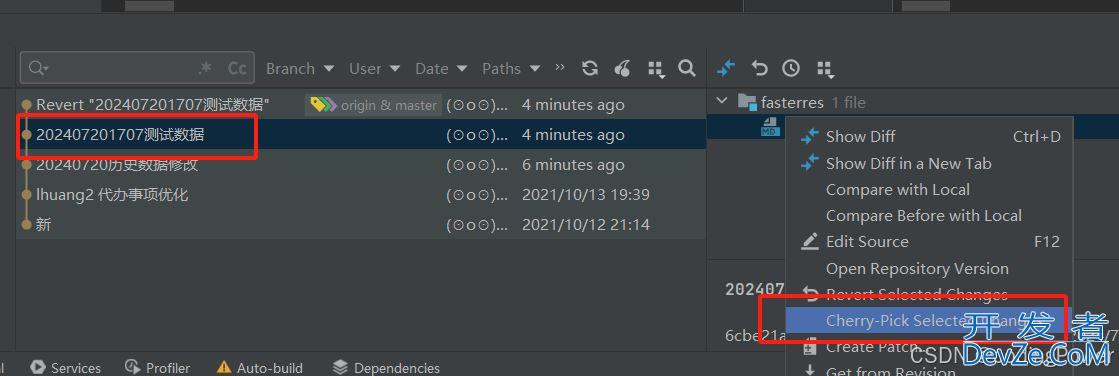Image resolution: width=1119 pixels, height=376 pixels.
Task: Open the Services tool window button
Action: click(66, 367)
